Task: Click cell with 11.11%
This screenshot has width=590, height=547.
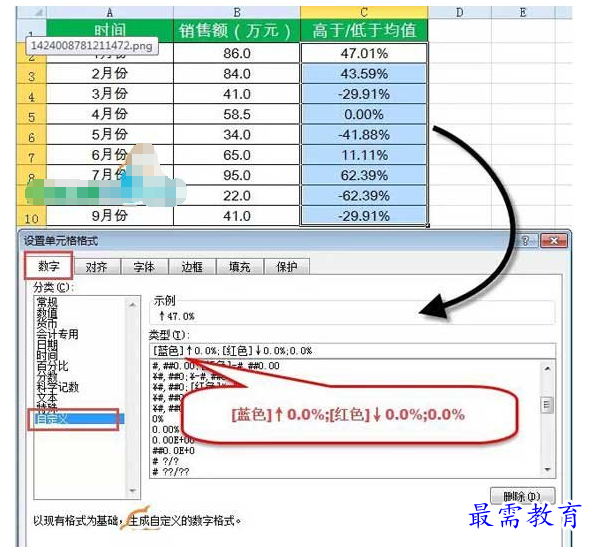Action: (364, 155)
